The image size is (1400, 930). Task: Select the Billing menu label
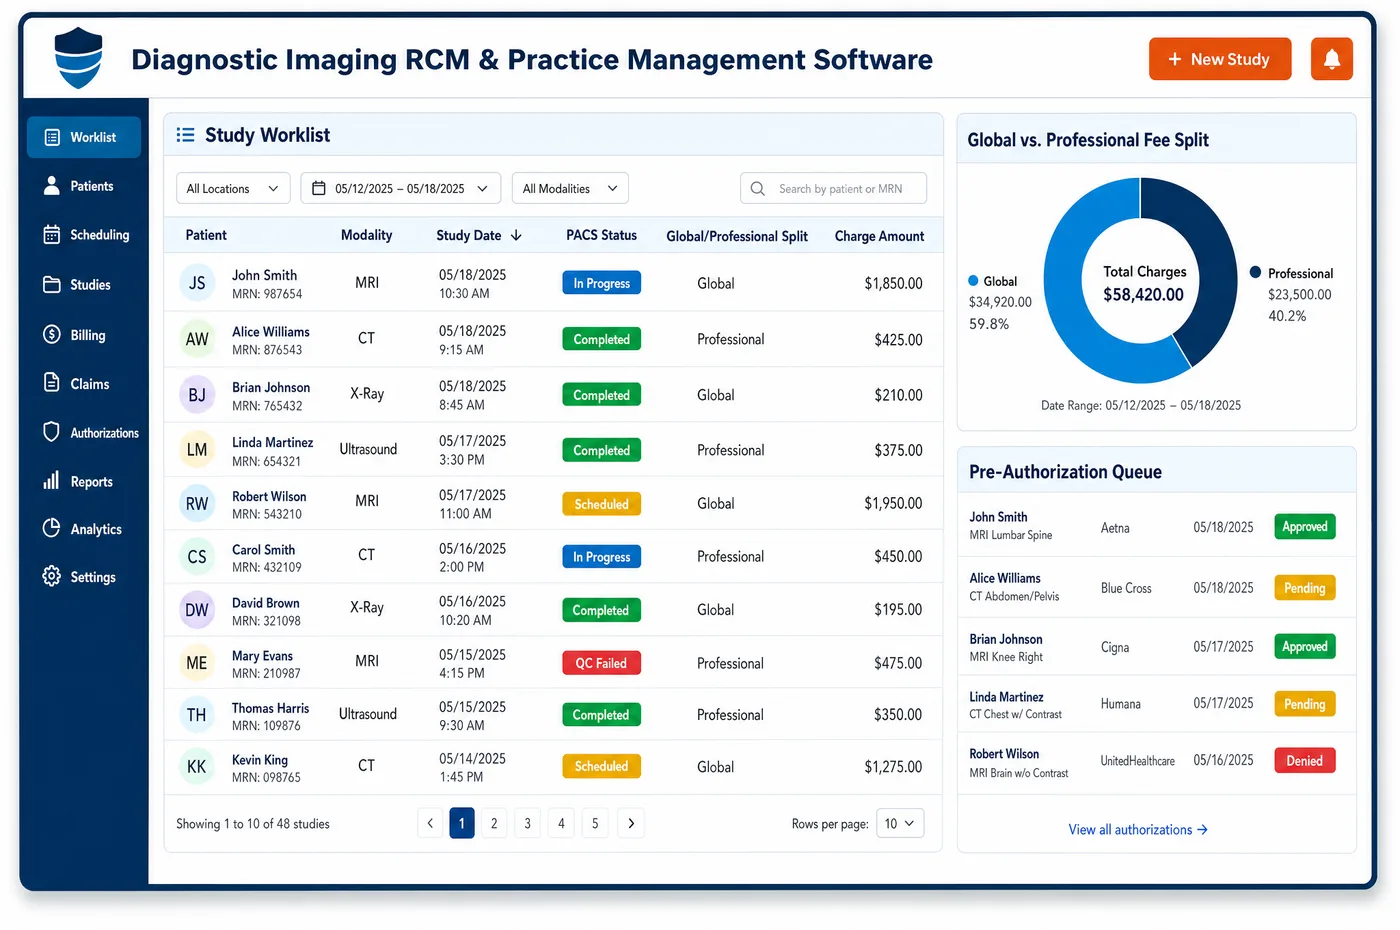[88, 335]
